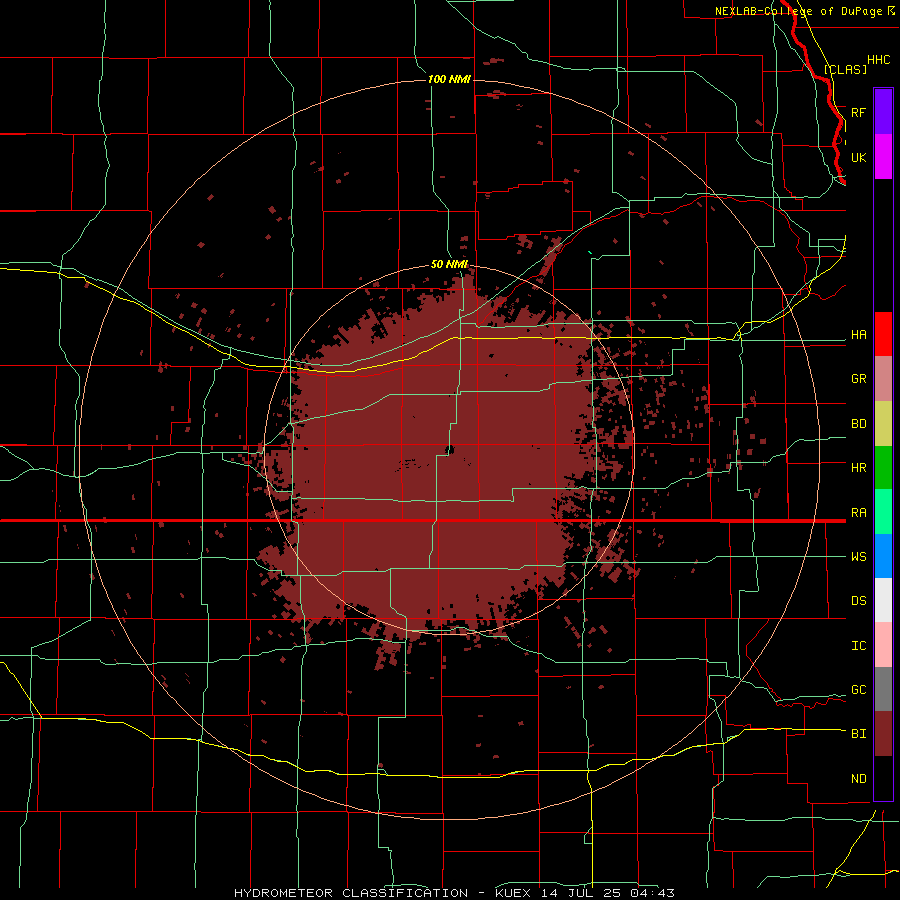Click the '[CLAS]' label
The image size is (900, 900).
(845, 69)
